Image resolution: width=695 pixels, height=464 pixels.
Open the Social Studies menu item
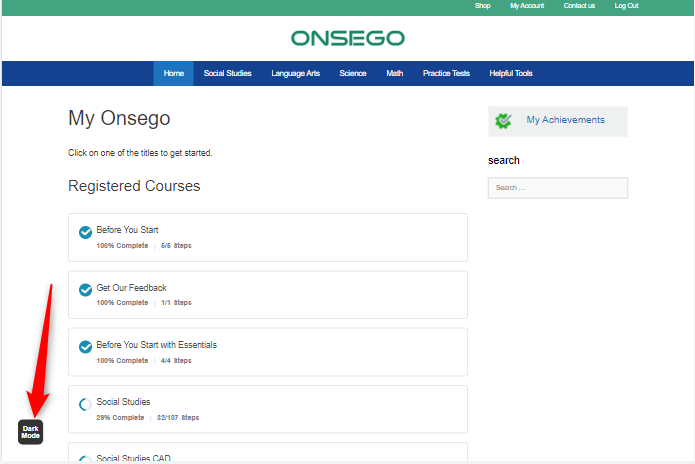(227, 74)
